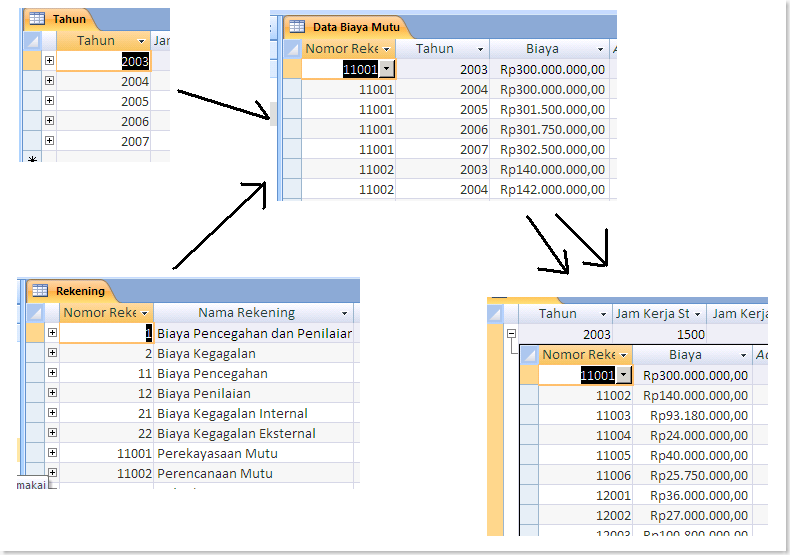Screen dimensions: 790x555
Task: Expand Perencanaan Mutu row
Action: (x=52, y=472)
